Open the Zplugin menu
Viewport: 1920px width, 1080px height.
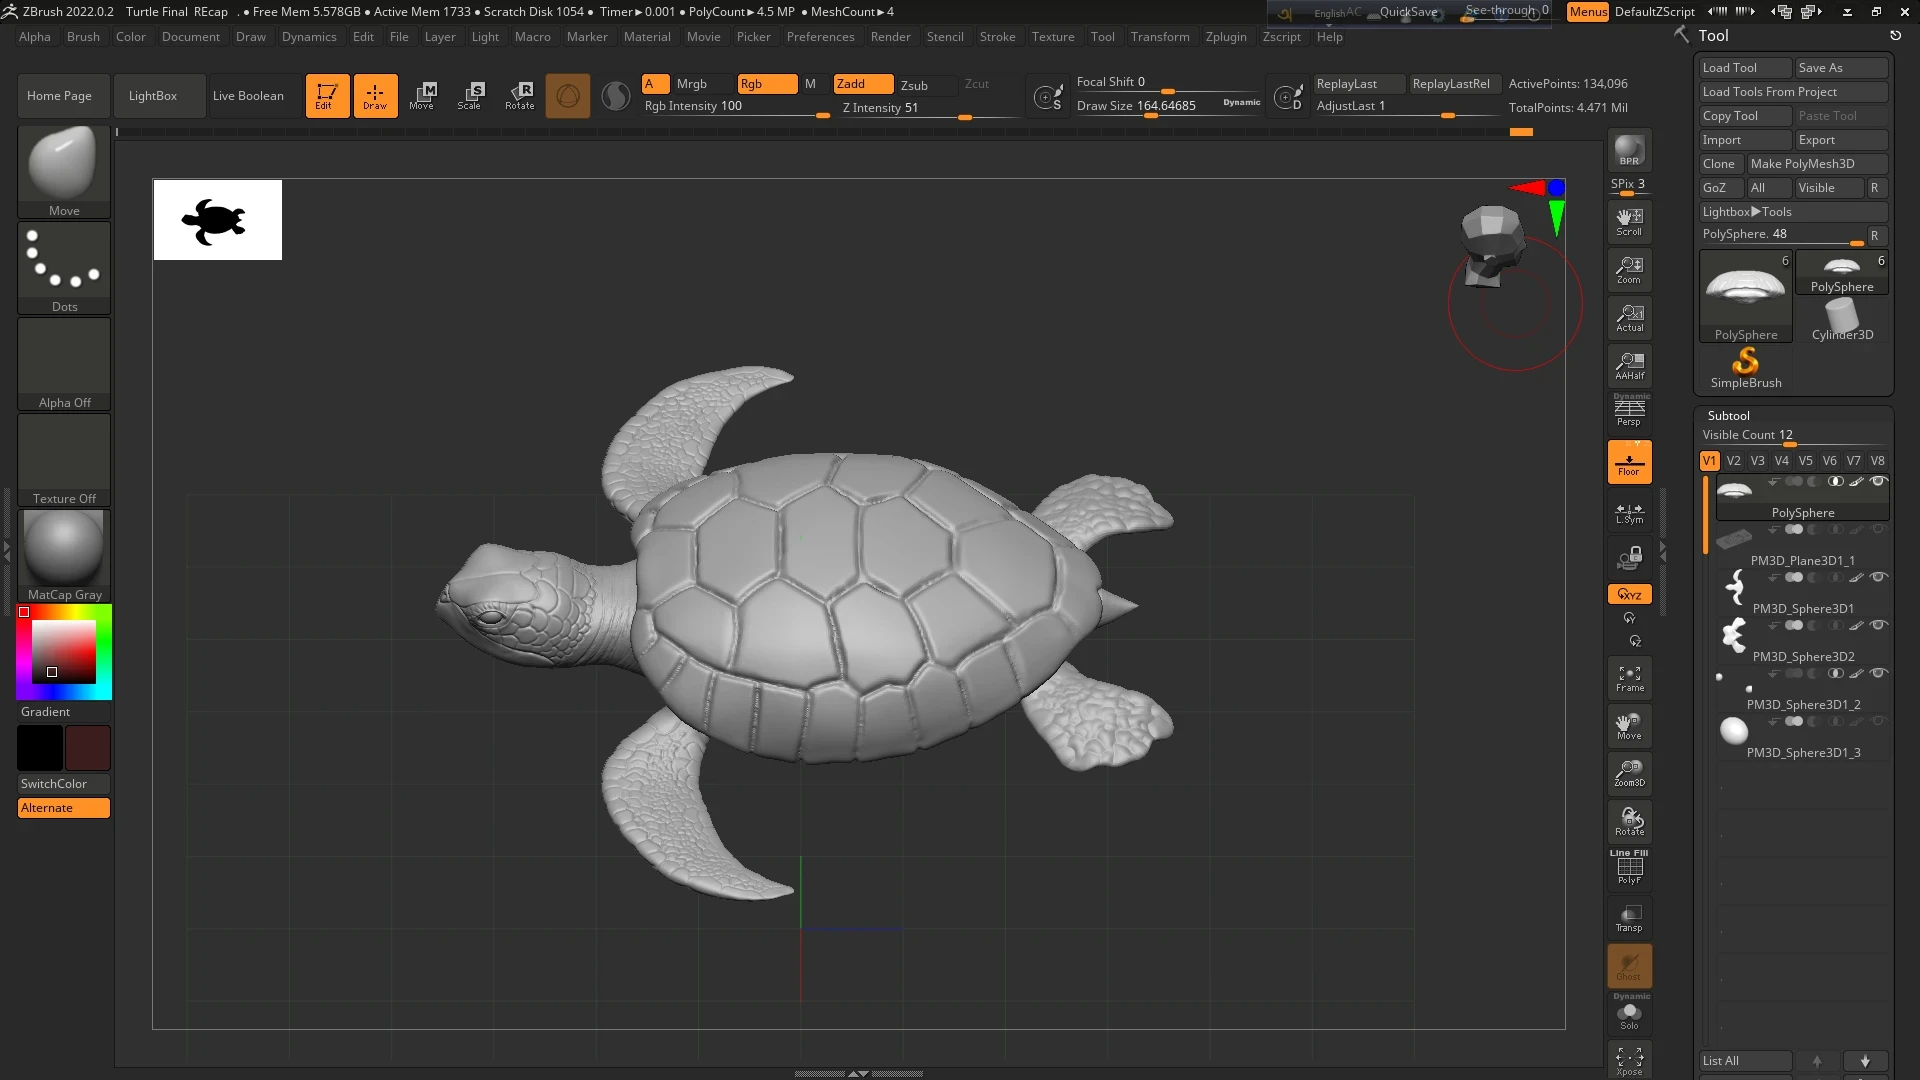coord(1227,37)
